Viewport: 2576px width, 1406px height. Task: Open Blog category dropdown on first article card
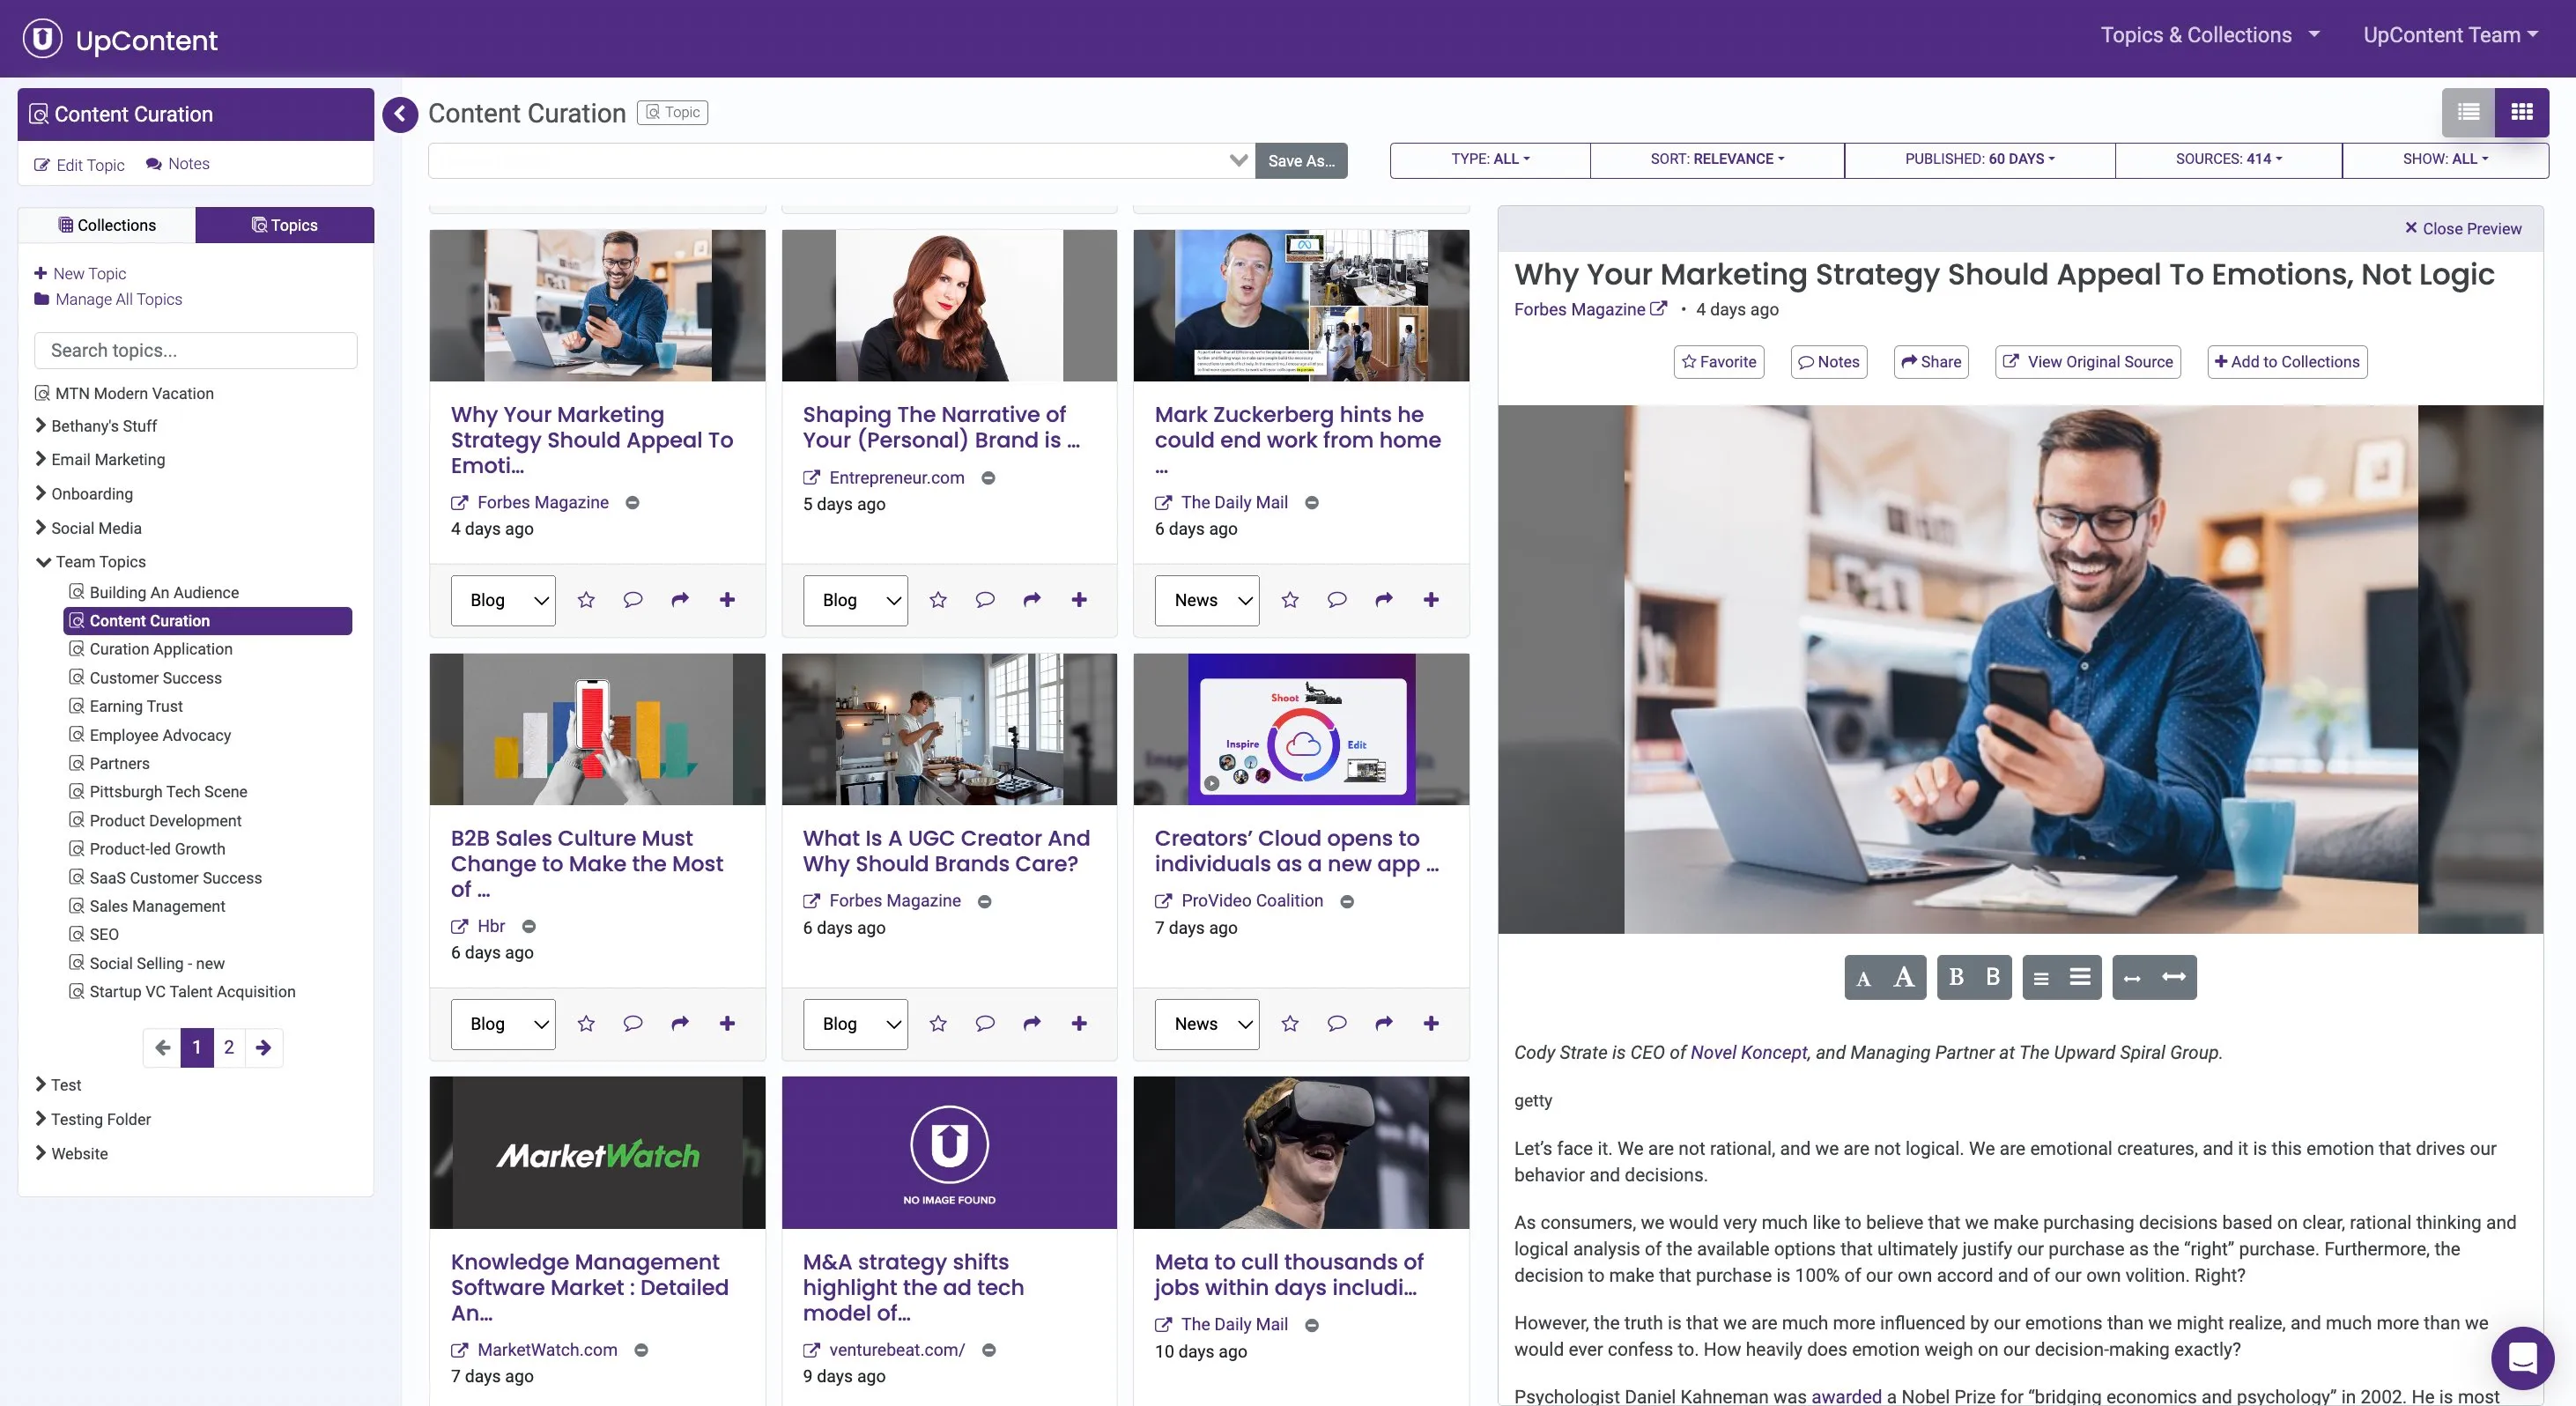click(503, 600)
